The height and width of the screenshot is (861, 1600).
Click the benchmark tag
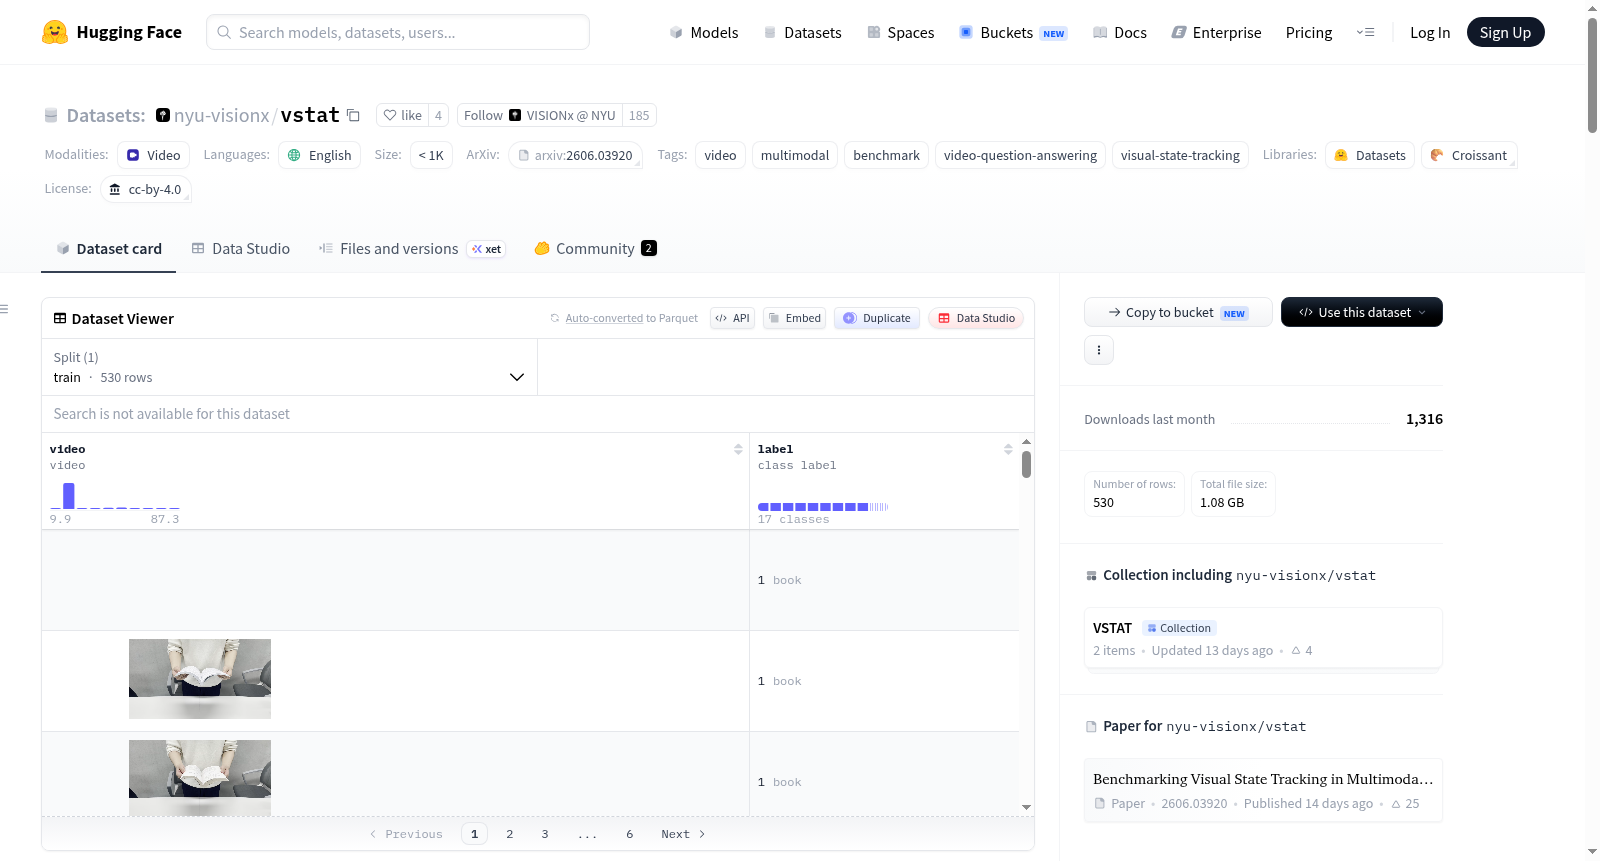tap(886, 155)
